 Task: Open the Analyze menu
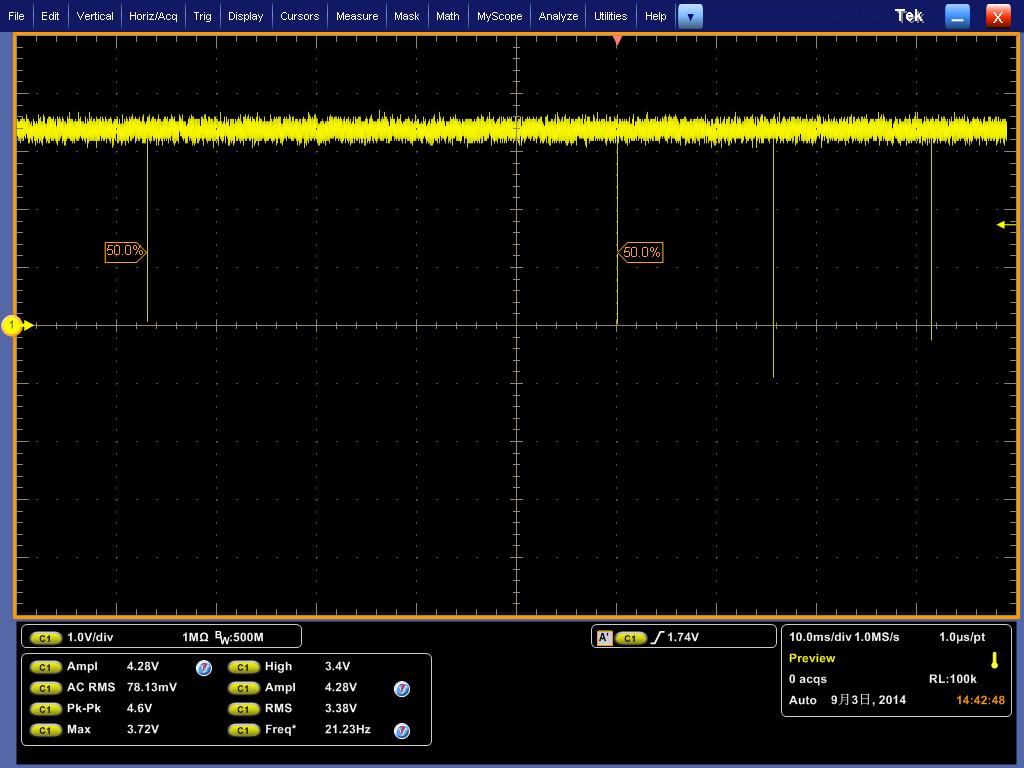tap(558, 16)
